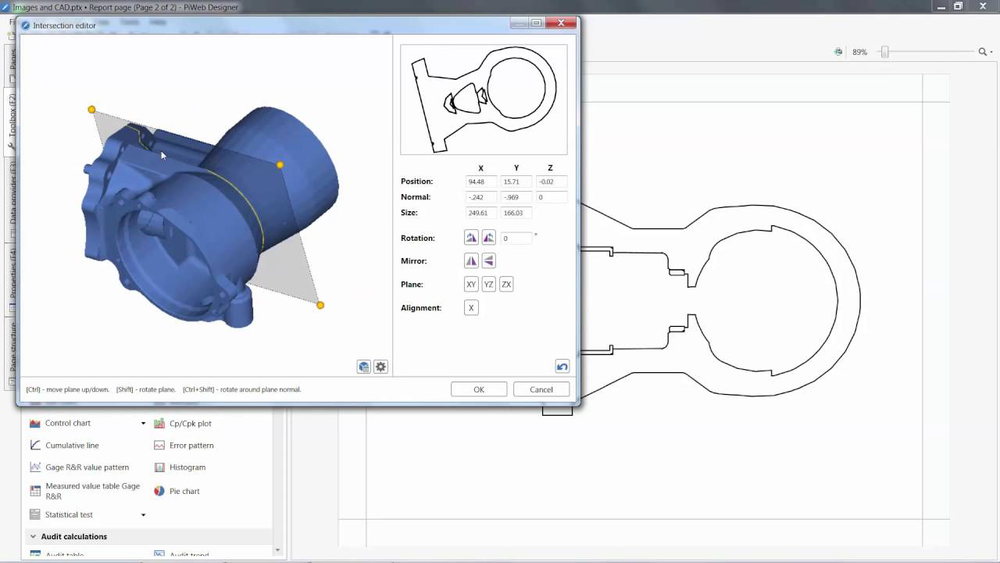
Task: Maximize the Intersection editor window
Action: tap(536, 23)
